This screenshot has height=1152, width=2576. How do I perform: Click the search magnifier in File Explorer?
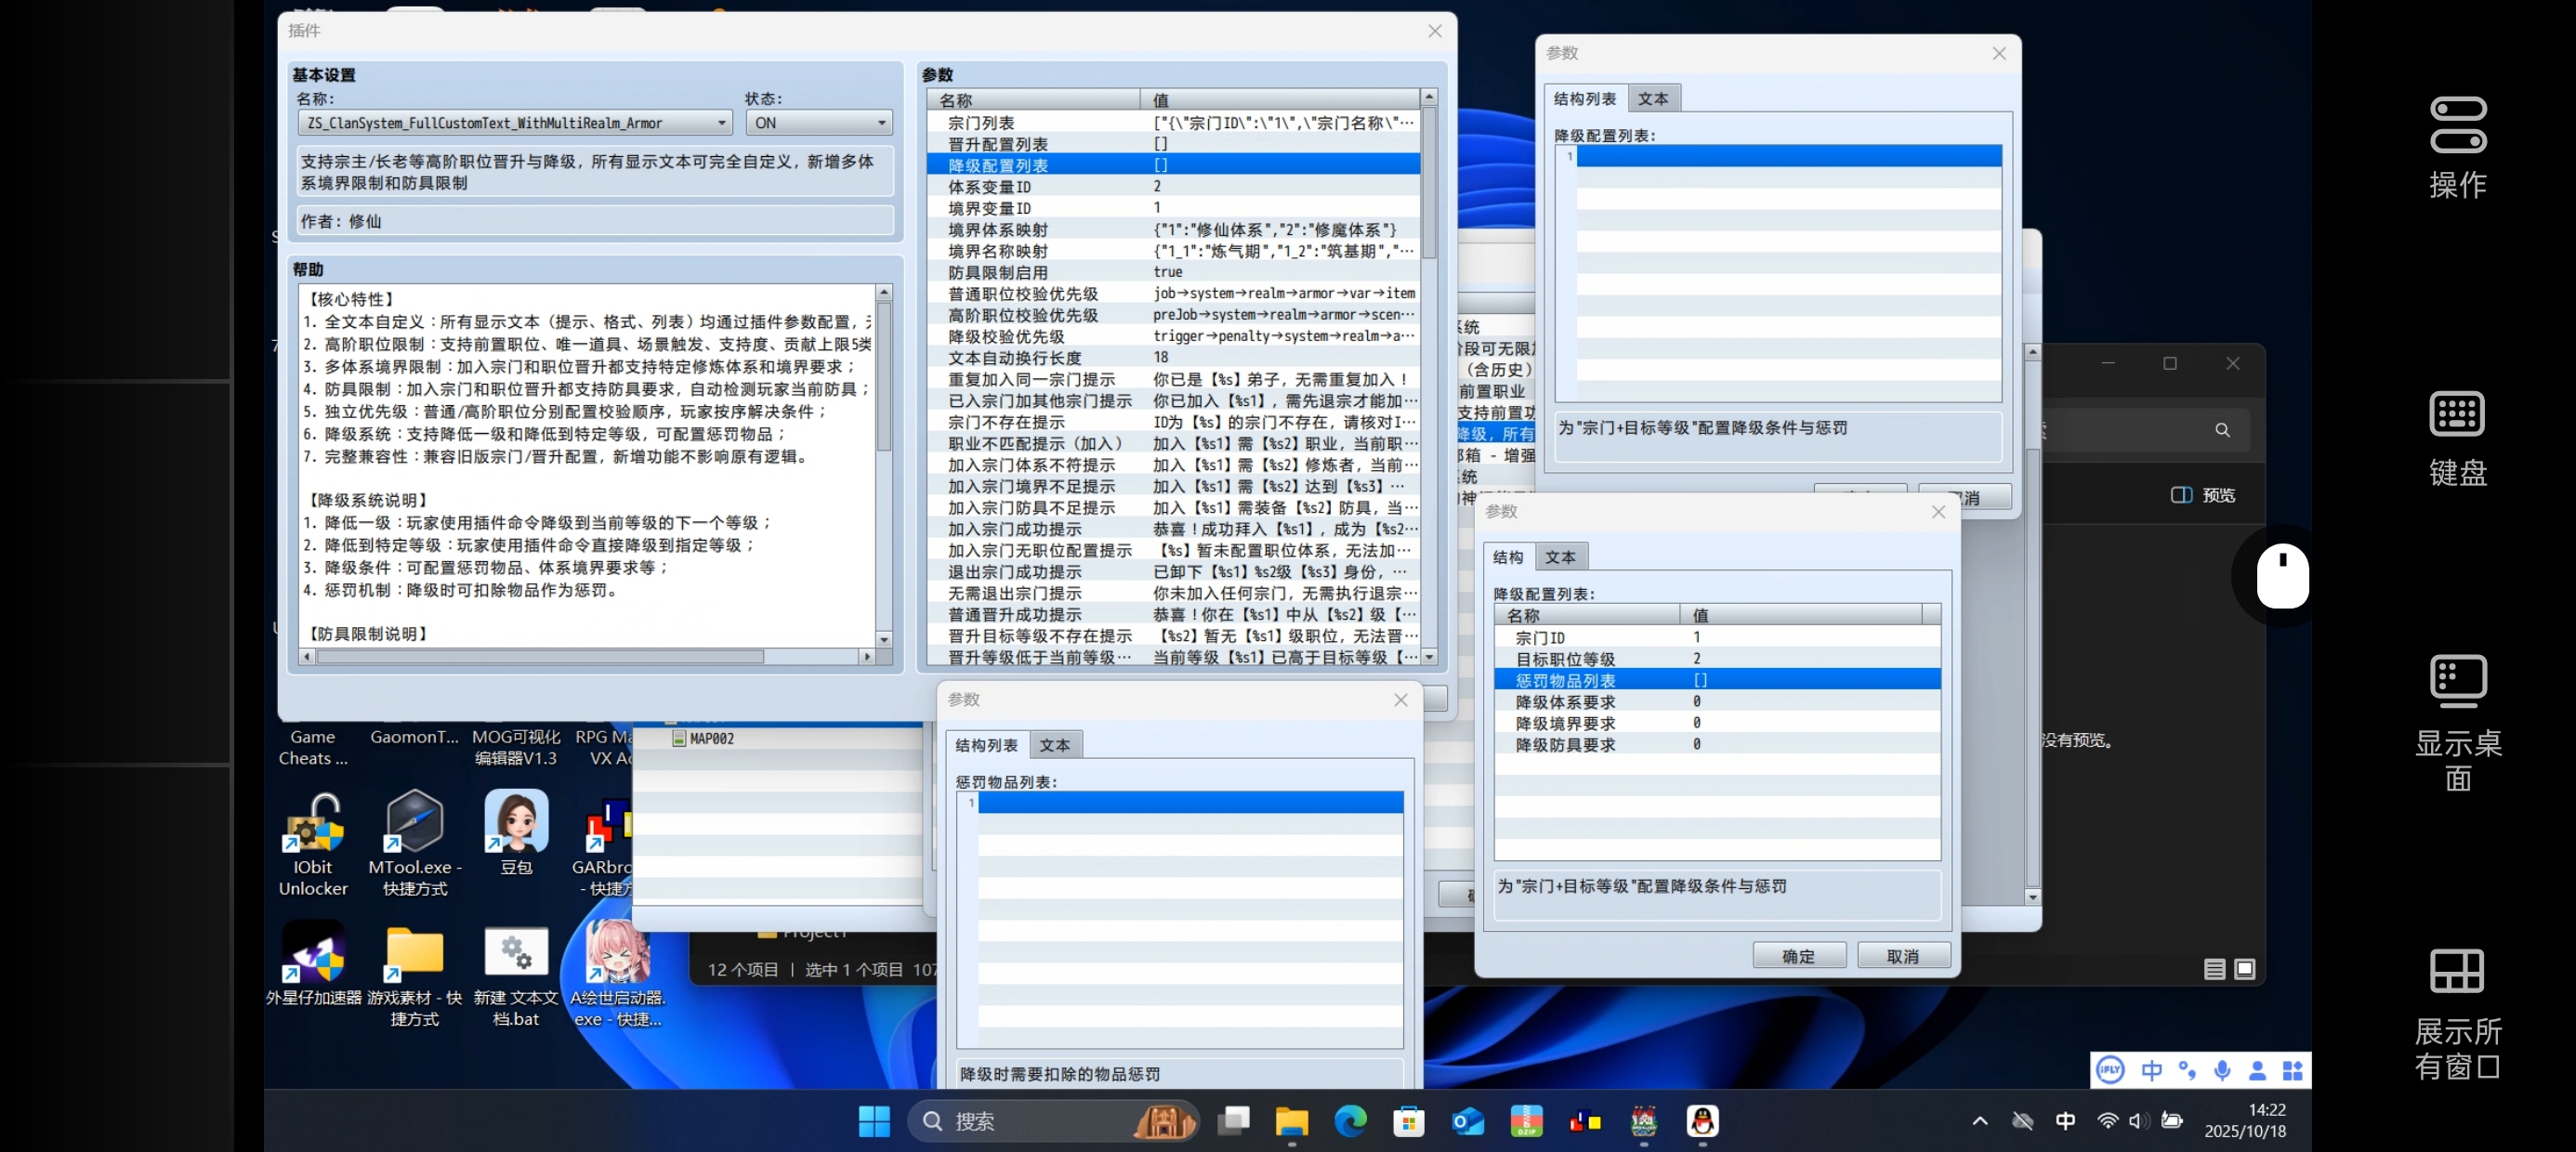click(2222, 430)
